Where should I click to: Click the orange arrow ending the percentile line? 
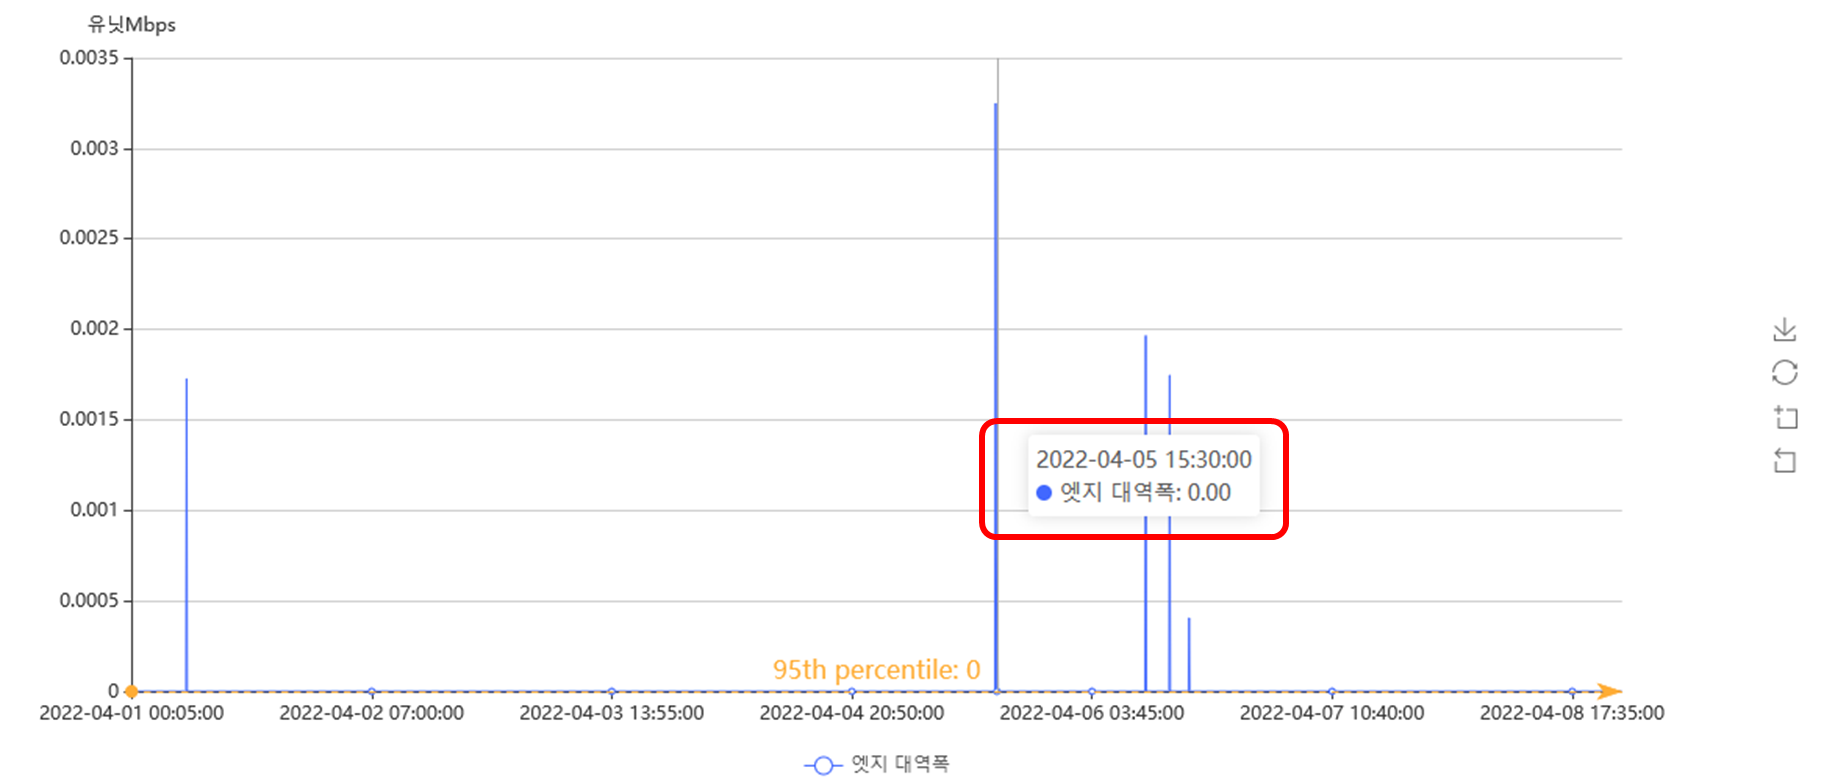(x=1608, y=691)
